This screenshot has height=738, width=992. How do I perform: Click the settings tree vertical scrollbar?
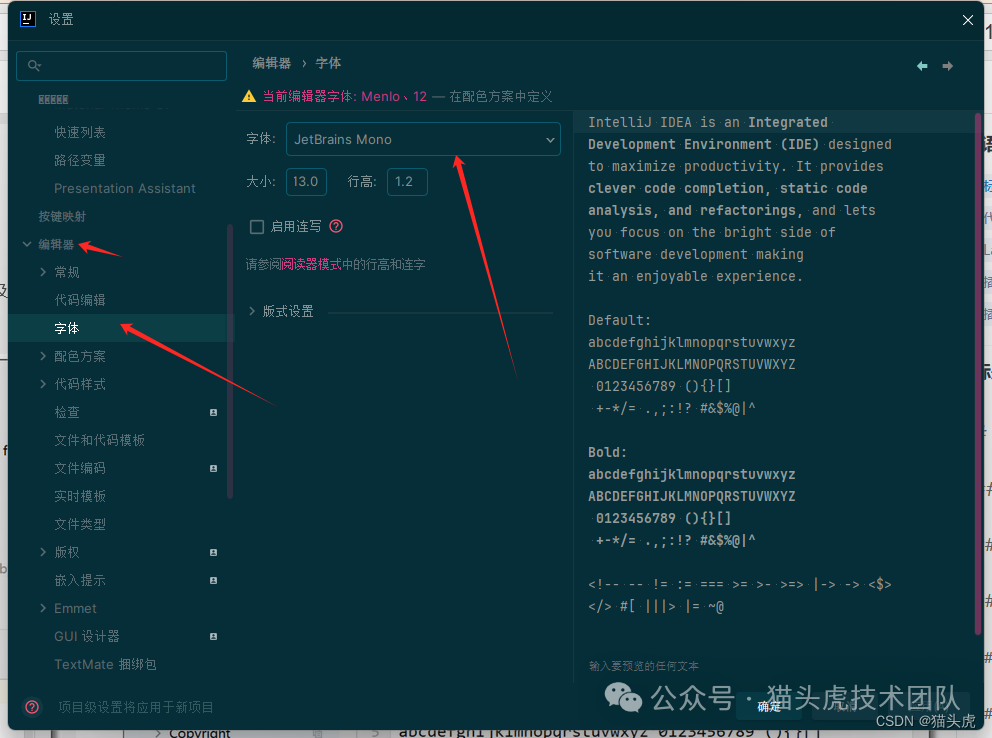click(x=230, y=362)
